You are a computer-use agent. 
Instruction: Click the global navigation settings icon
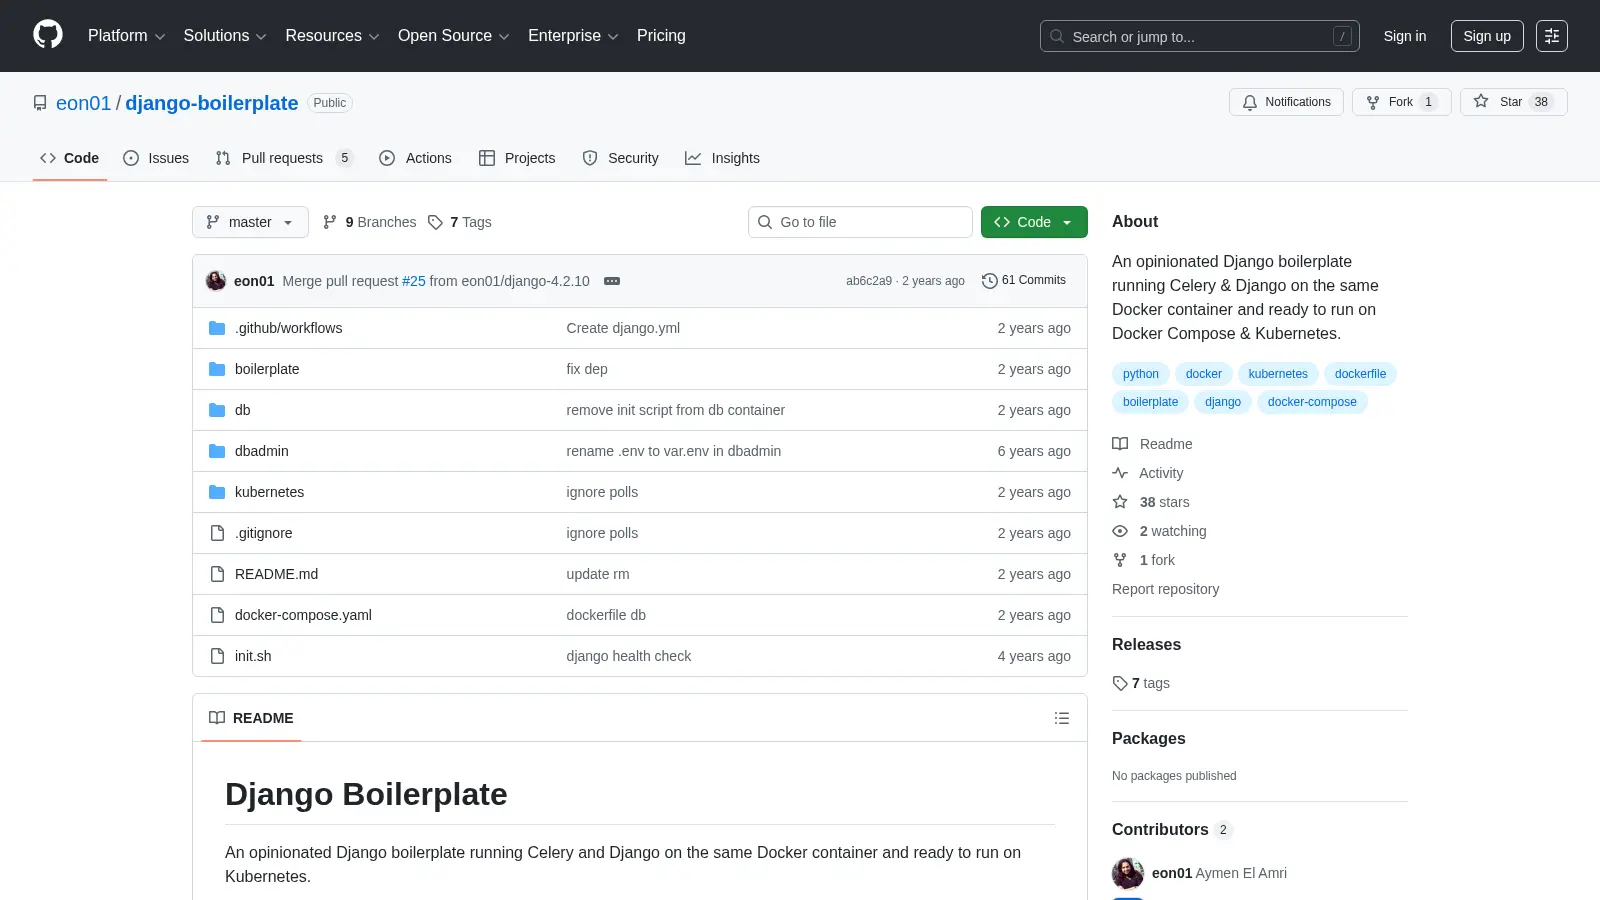pos(1551,36)
